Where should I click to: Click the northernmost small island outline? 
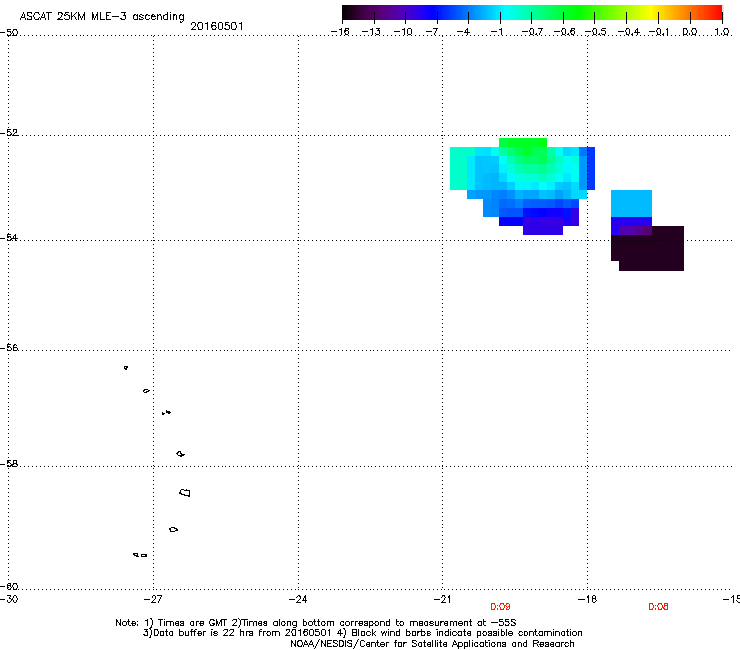[126, 368]
